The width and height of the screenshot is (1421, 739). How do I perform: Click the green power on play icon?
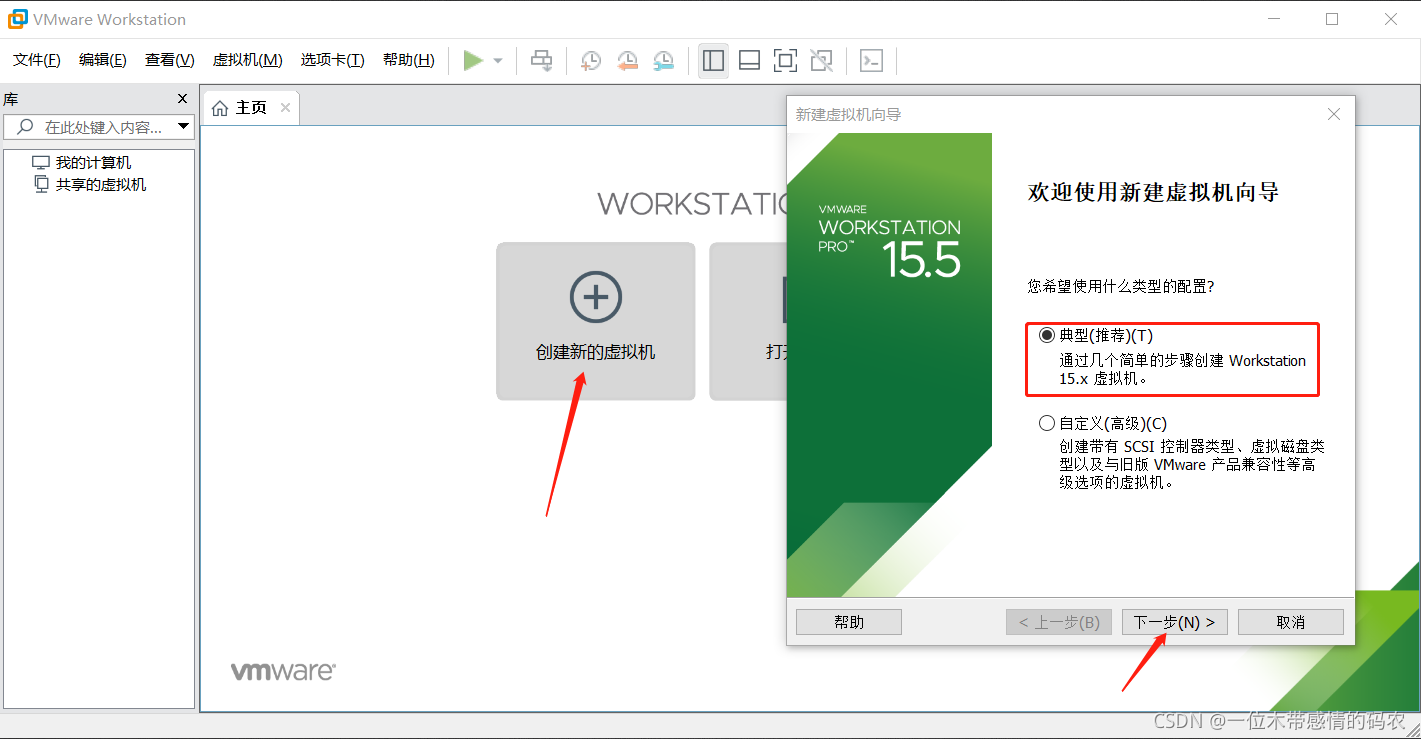[473, 61]
